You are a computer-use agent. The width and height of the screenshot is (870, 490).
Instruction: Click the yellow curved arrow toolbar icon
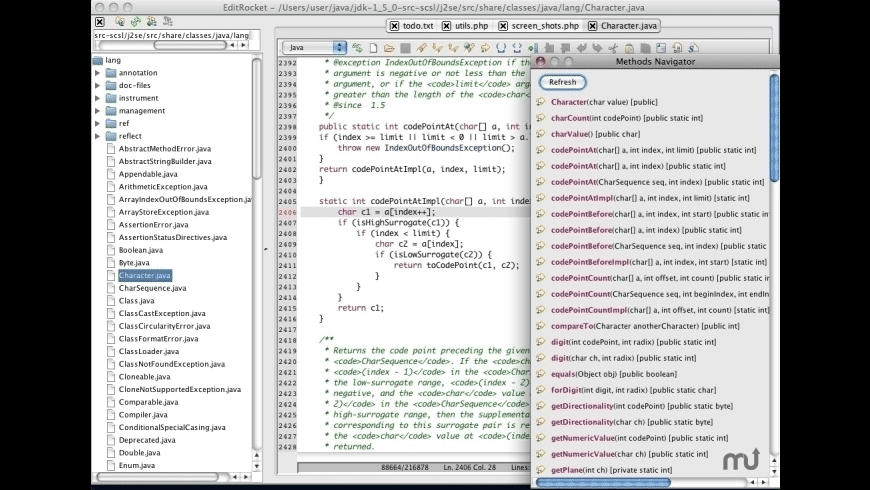pyautogui.click(x=485, y=48)
